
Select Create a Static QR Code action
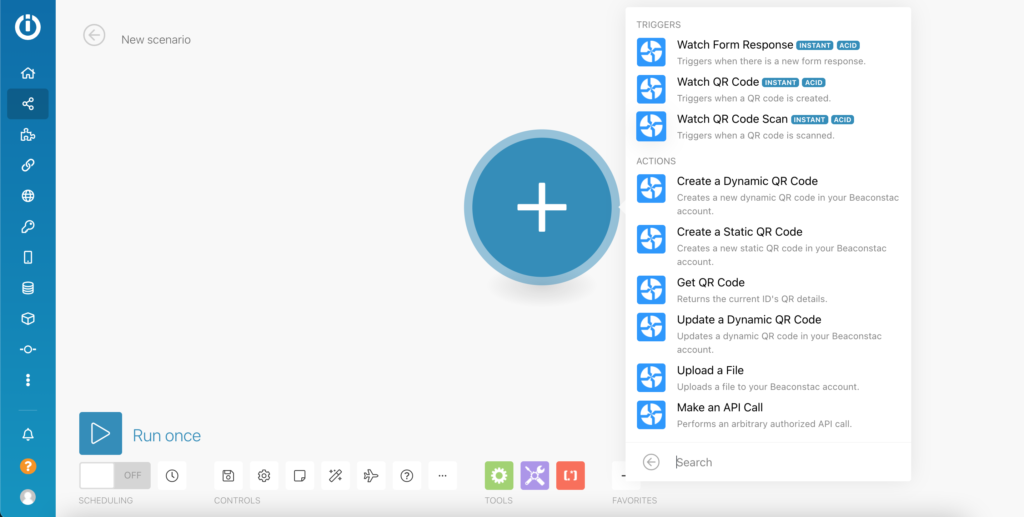[x=768, y=246]
